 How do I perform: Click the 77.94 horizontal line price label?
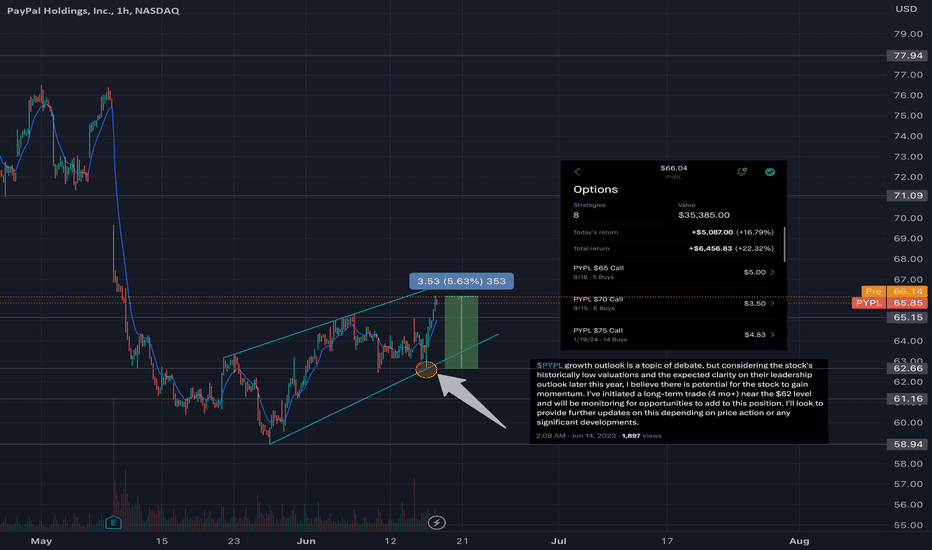[907, 55]
